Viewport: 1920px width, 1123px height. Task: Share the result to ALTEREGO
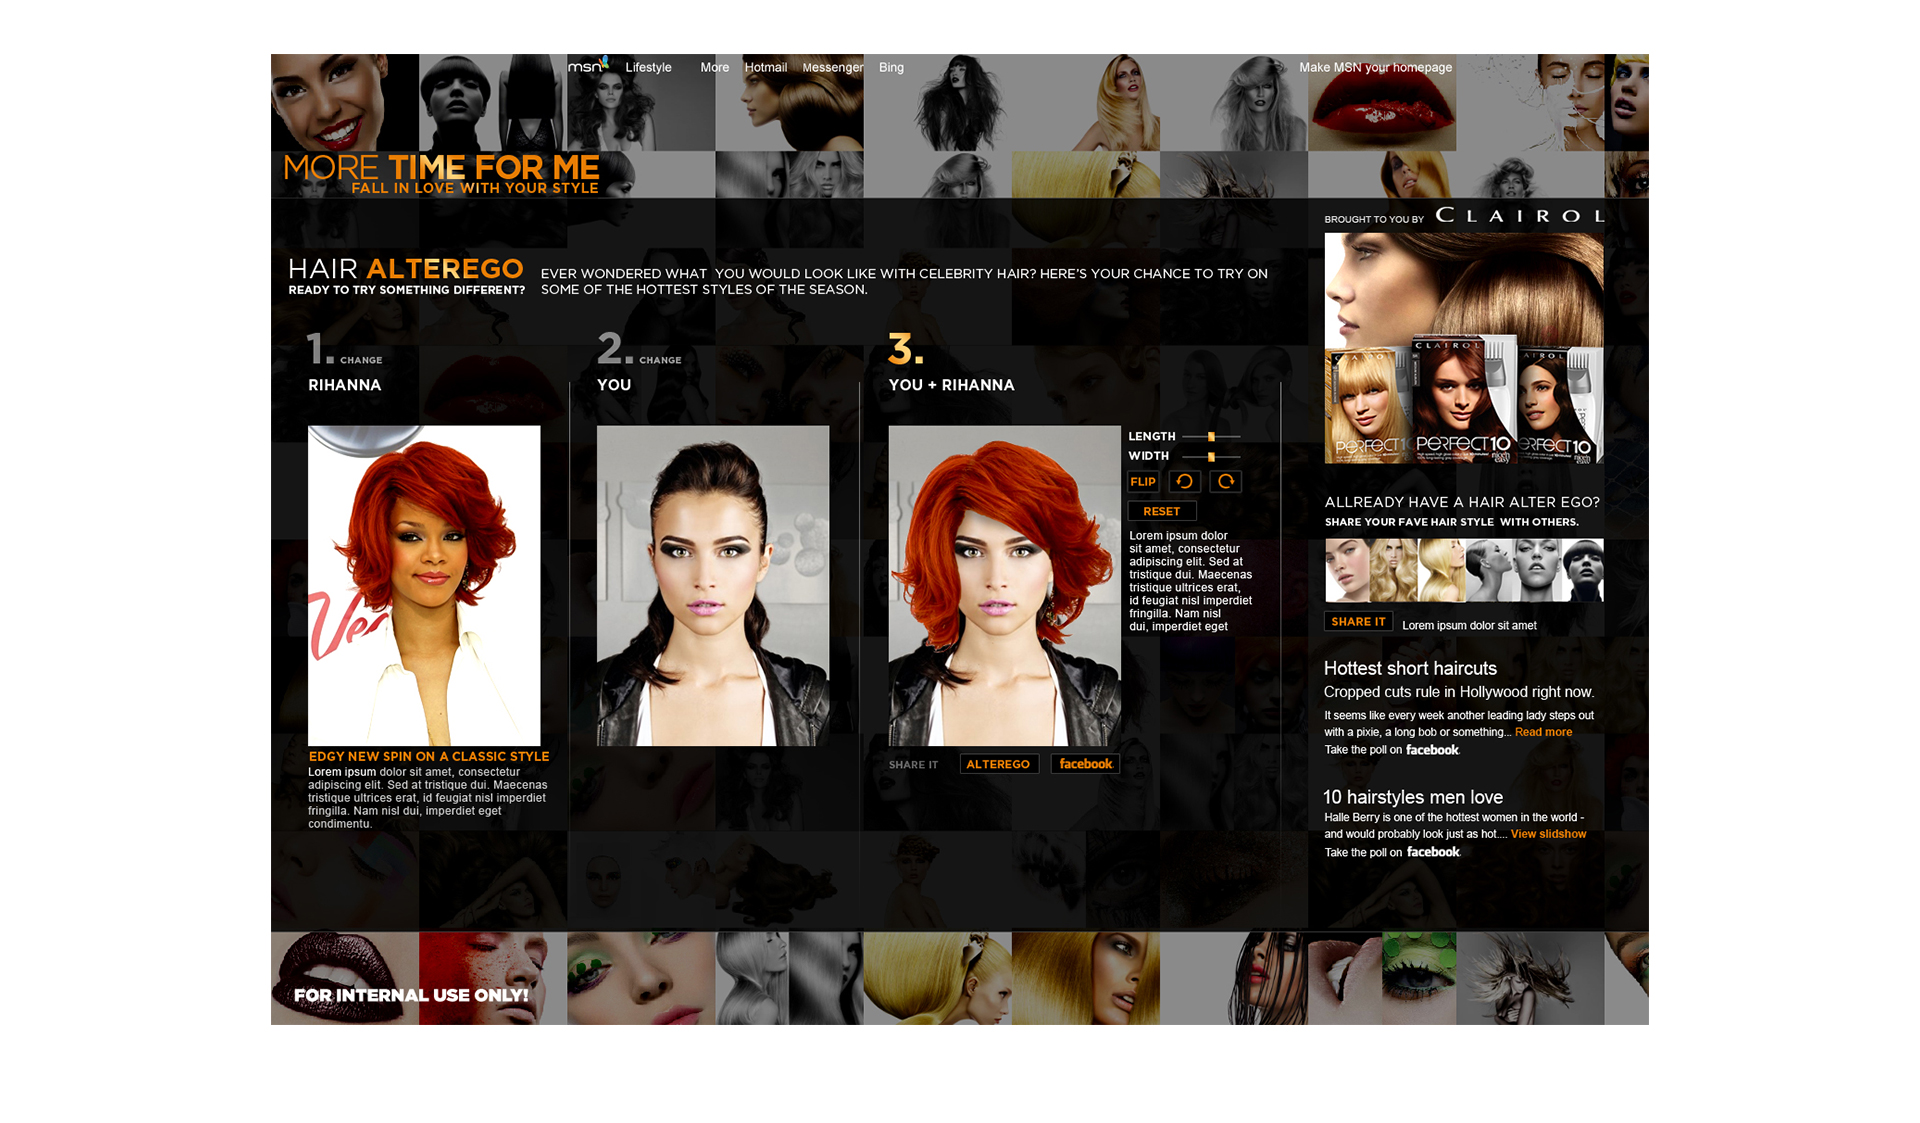click(998, 764)
